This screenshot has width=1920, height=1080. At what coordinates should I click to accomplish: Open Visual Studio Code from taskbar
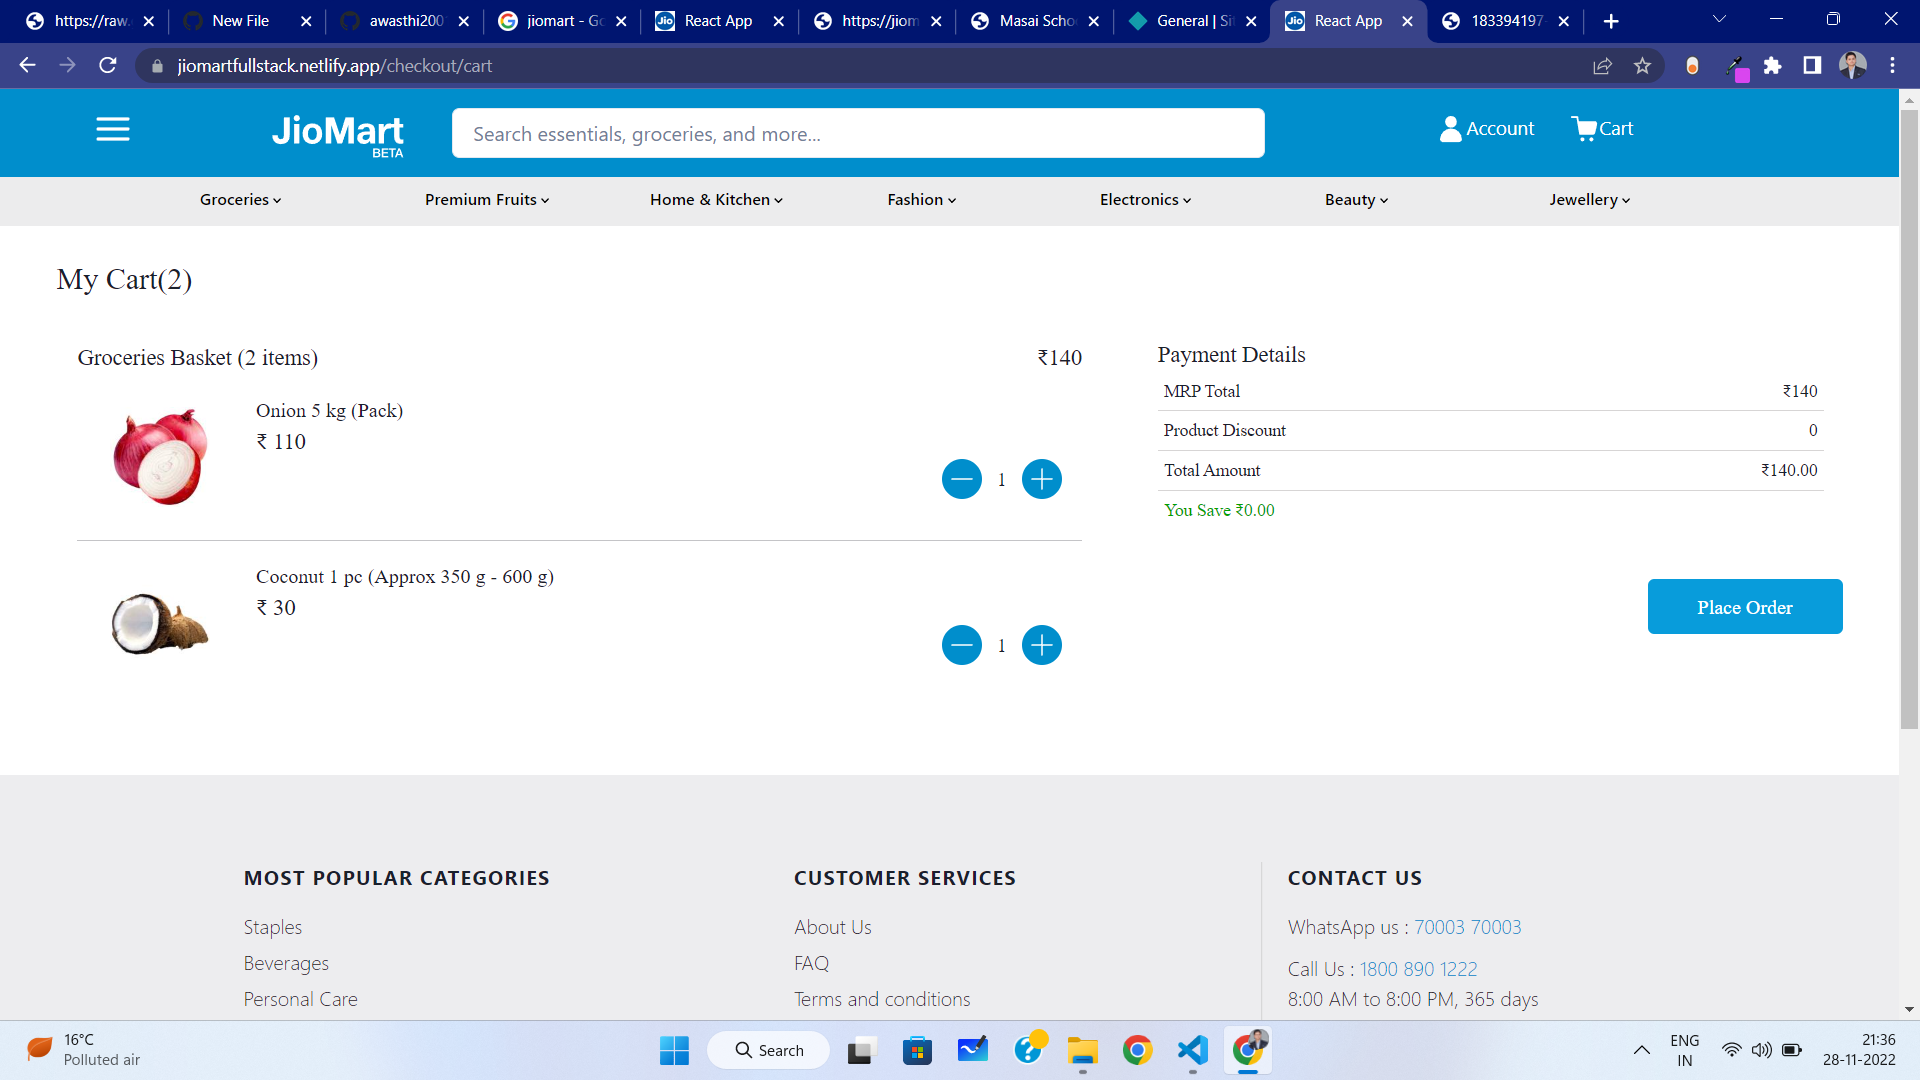(1192, 1050)
